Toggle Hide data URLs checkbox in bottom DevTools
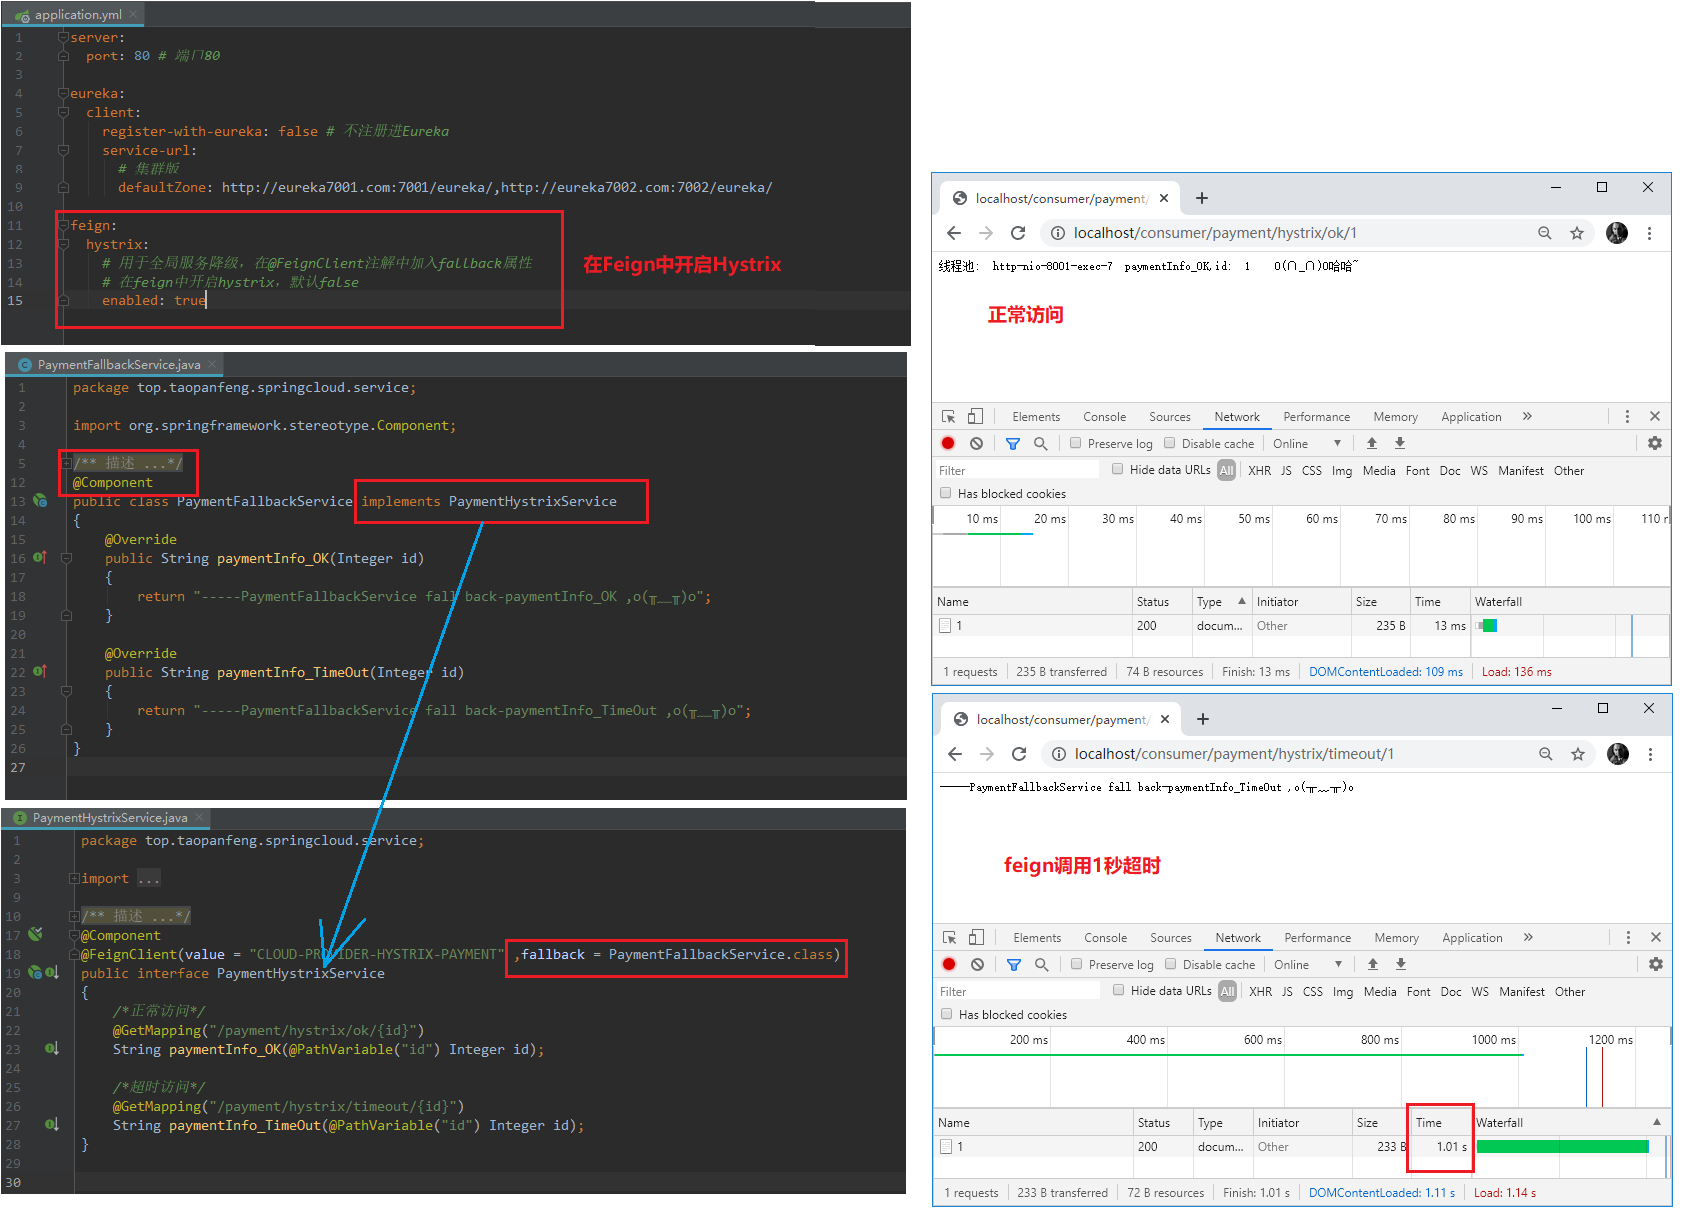 (x=1119, y=990)
